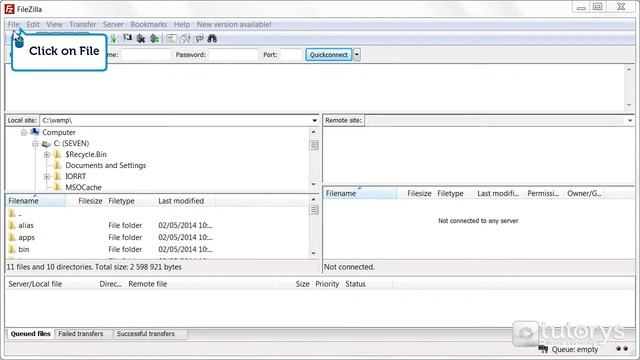The height and width of the screenshot is (360, 640).
Task: Select C: (SEVEN) drive in tree
Action: coord(71,143)
